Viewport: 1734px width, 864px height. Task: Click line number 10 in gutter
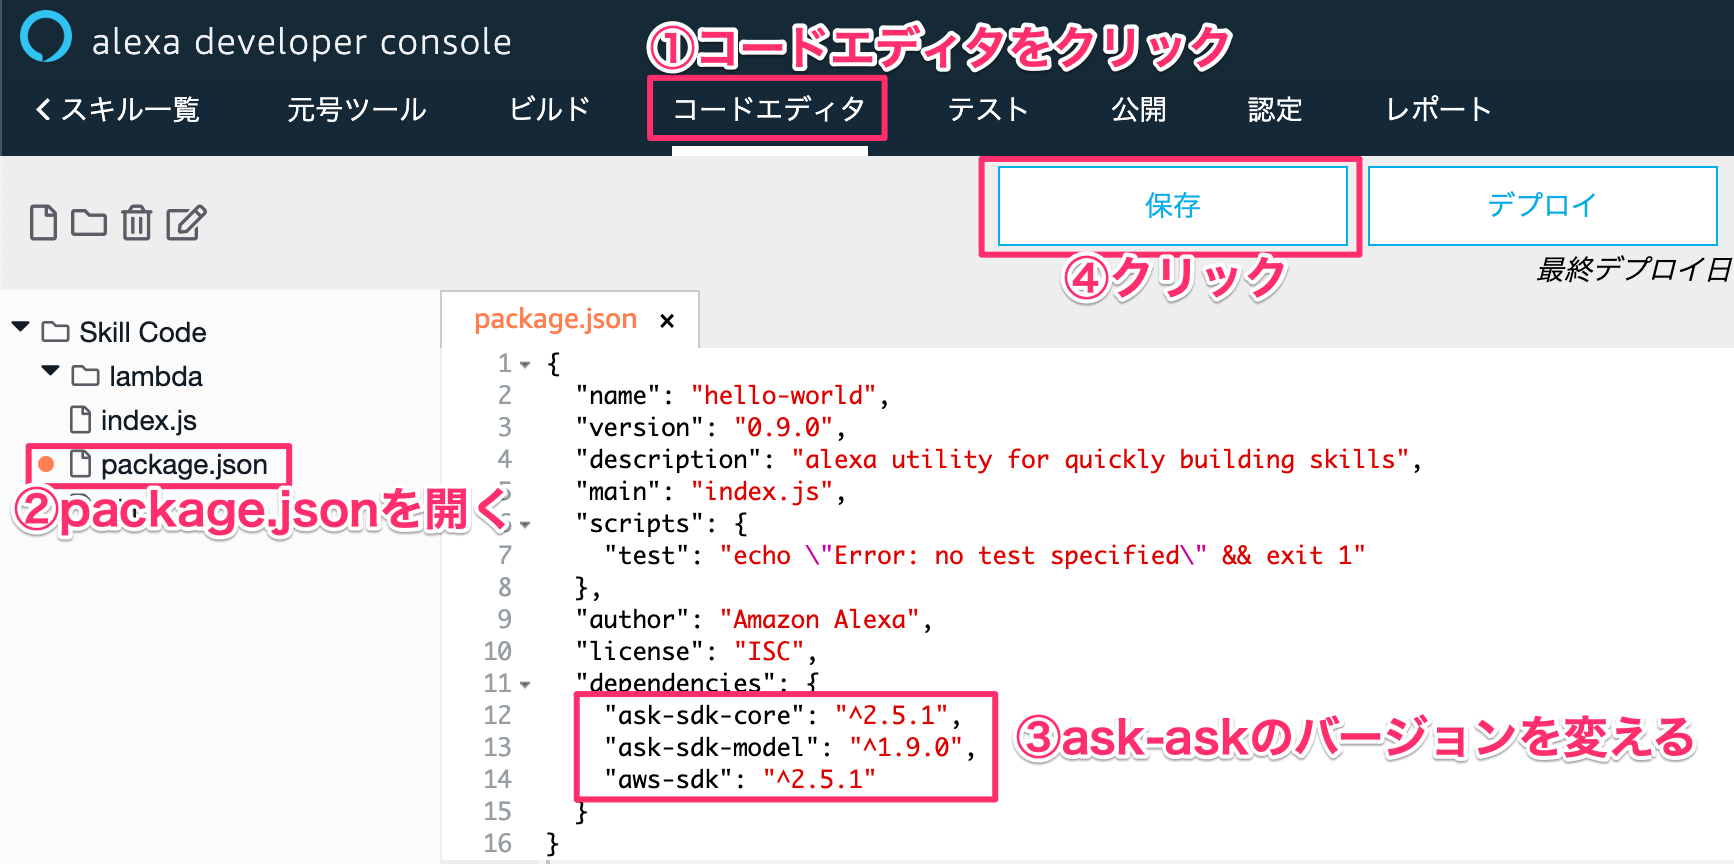pos(498,652)
